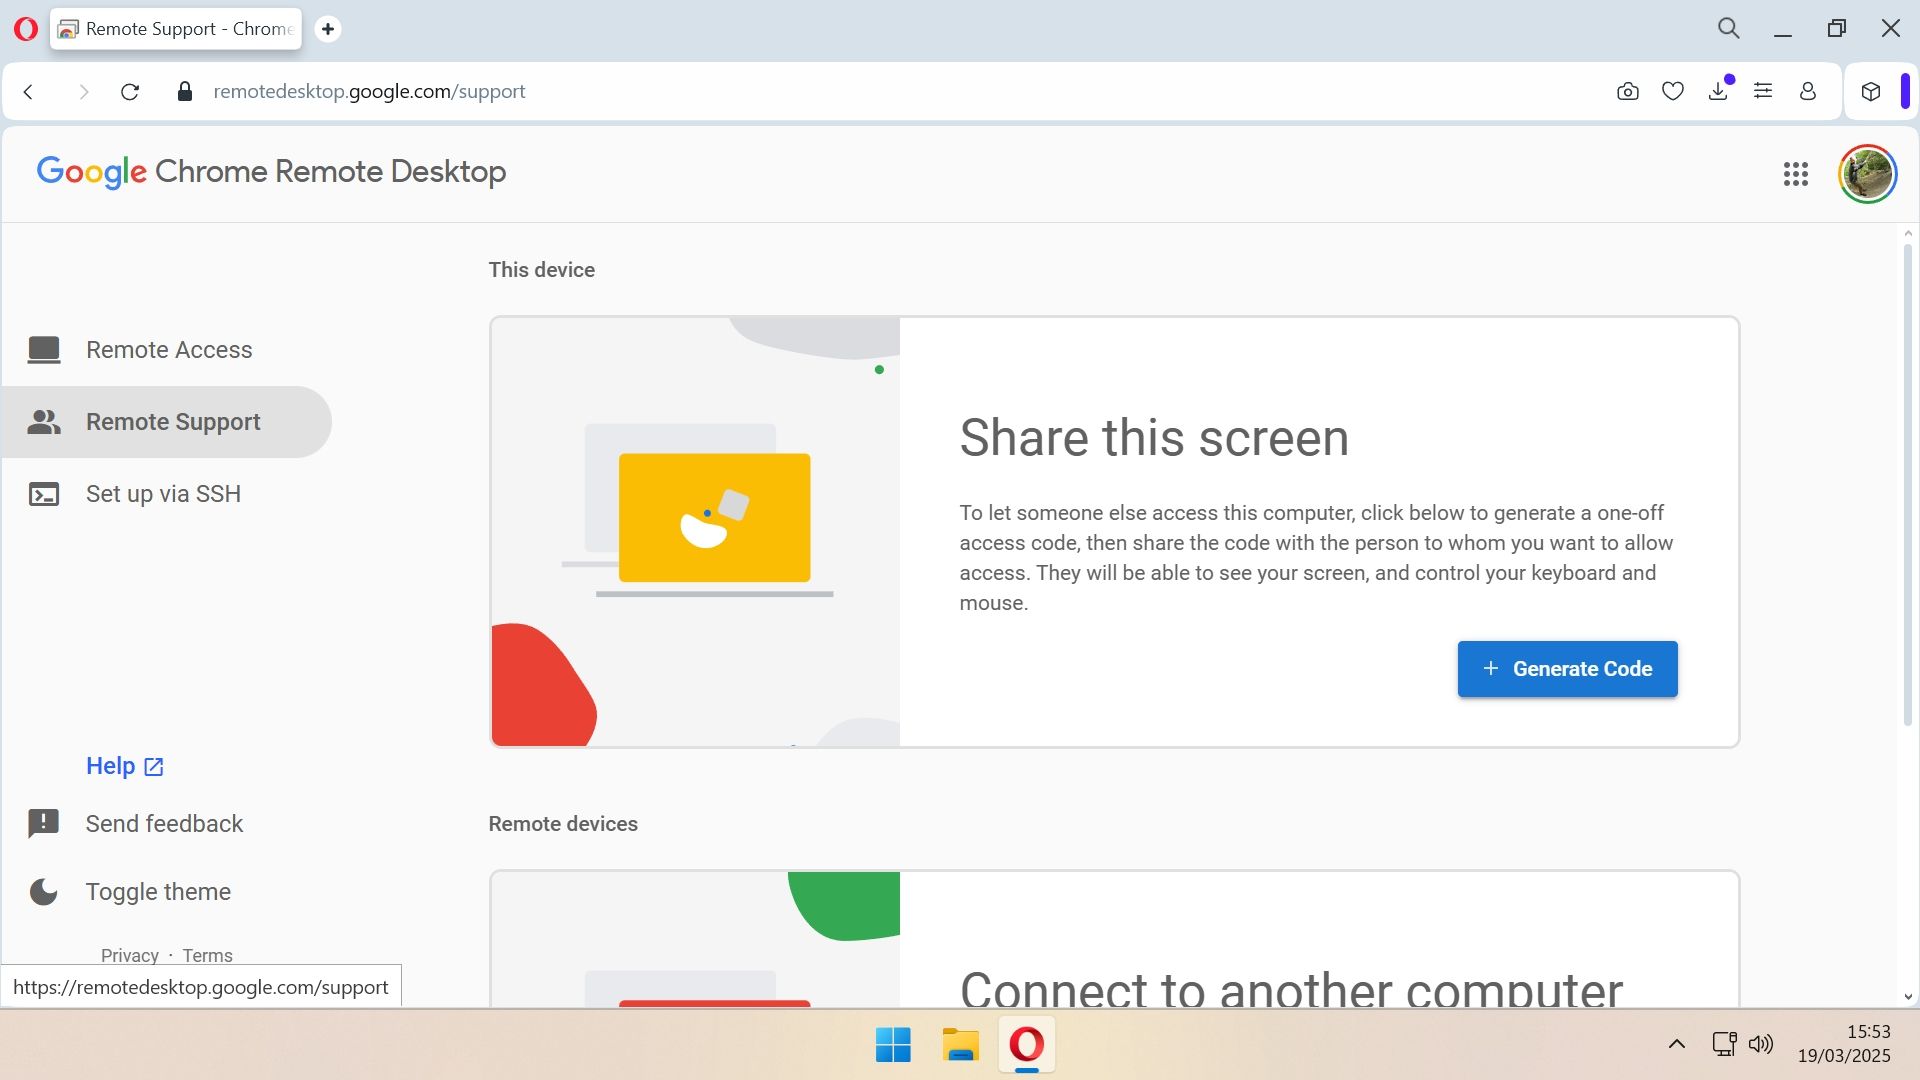This screenshot has width=1920, height=1080.
Task: Select the Remote Support browser tab
Action: 175,29
